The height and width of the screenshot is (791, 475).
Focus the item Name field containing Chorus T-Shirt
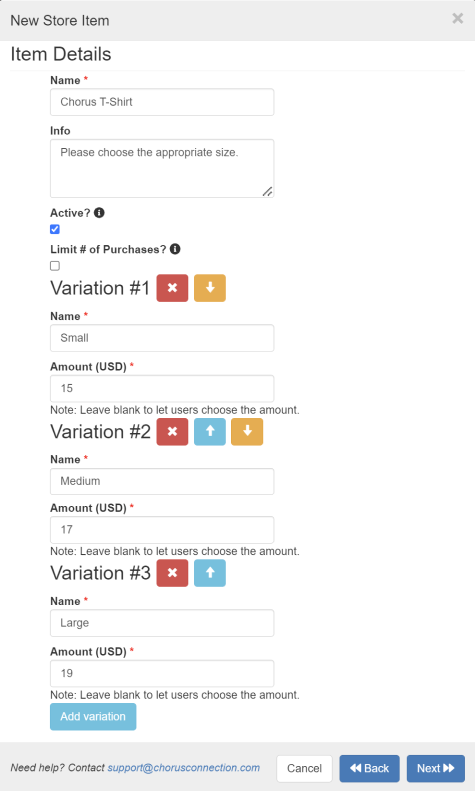[162, 102]
